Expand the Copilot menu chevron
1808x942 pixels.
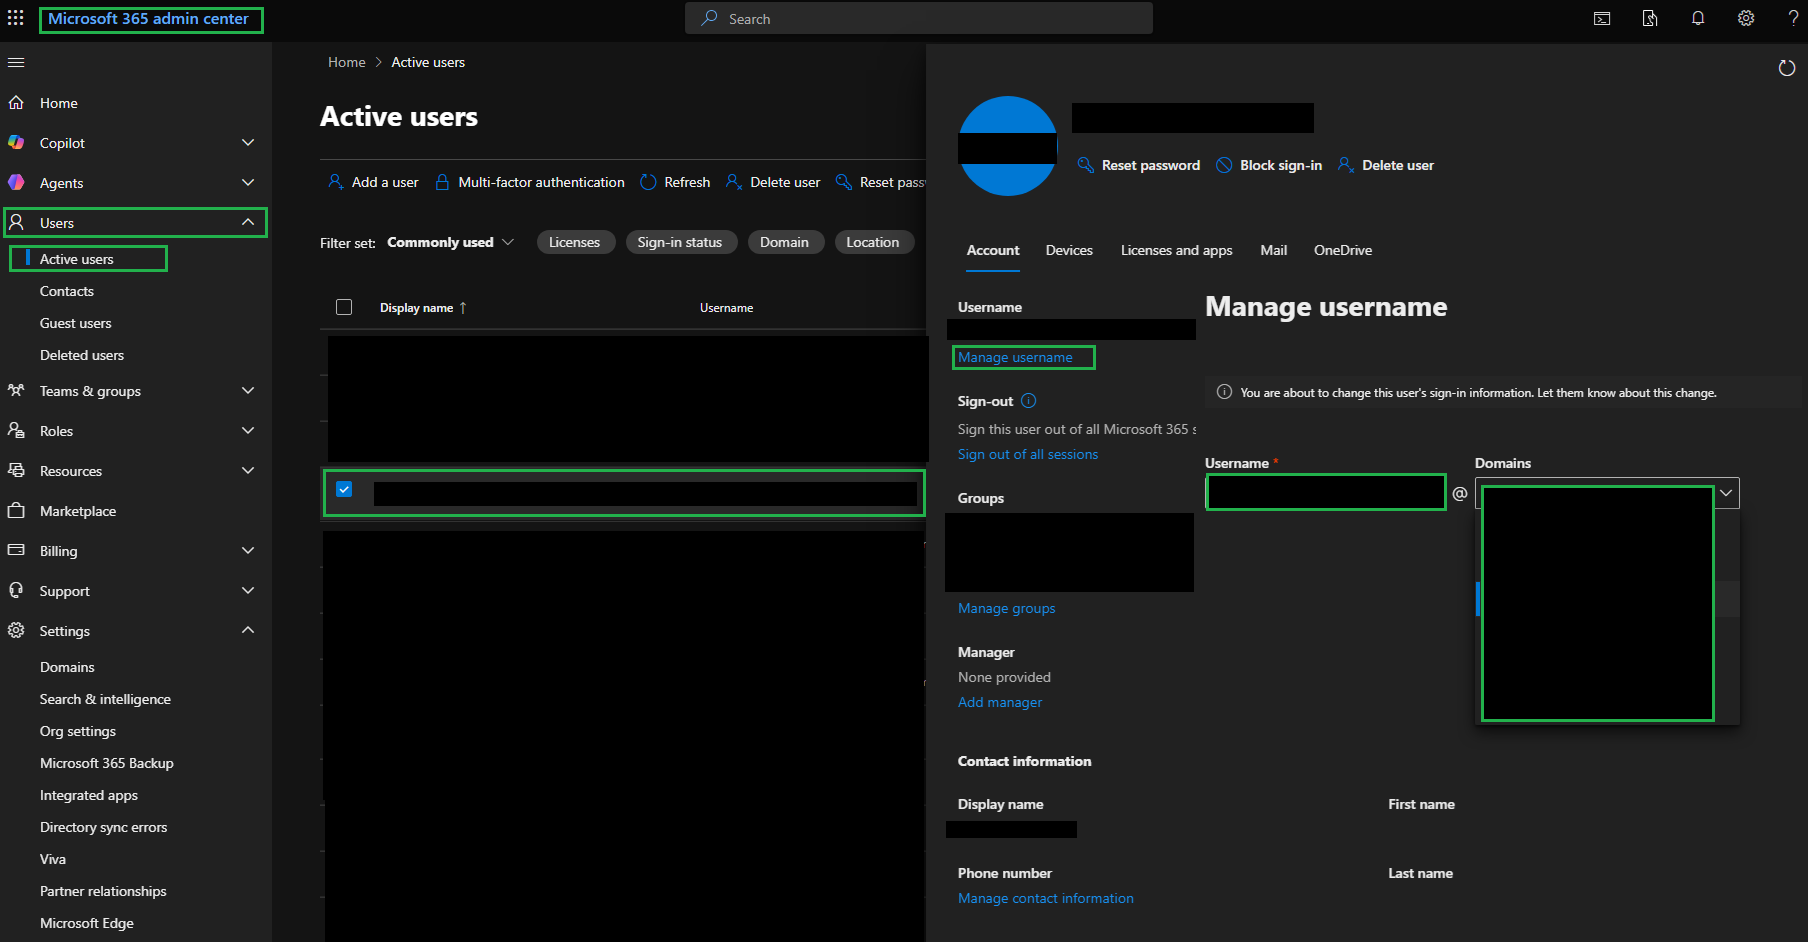point(248,143)
